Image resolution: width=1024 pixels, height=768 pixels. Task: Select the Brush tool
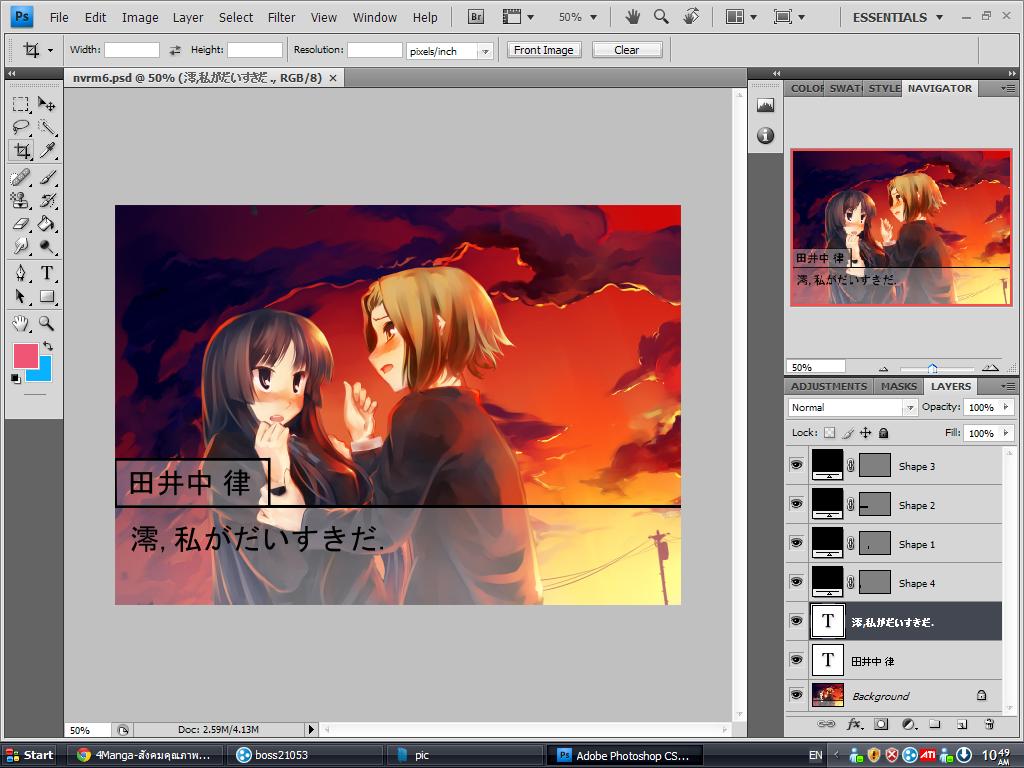coord(46,177)
